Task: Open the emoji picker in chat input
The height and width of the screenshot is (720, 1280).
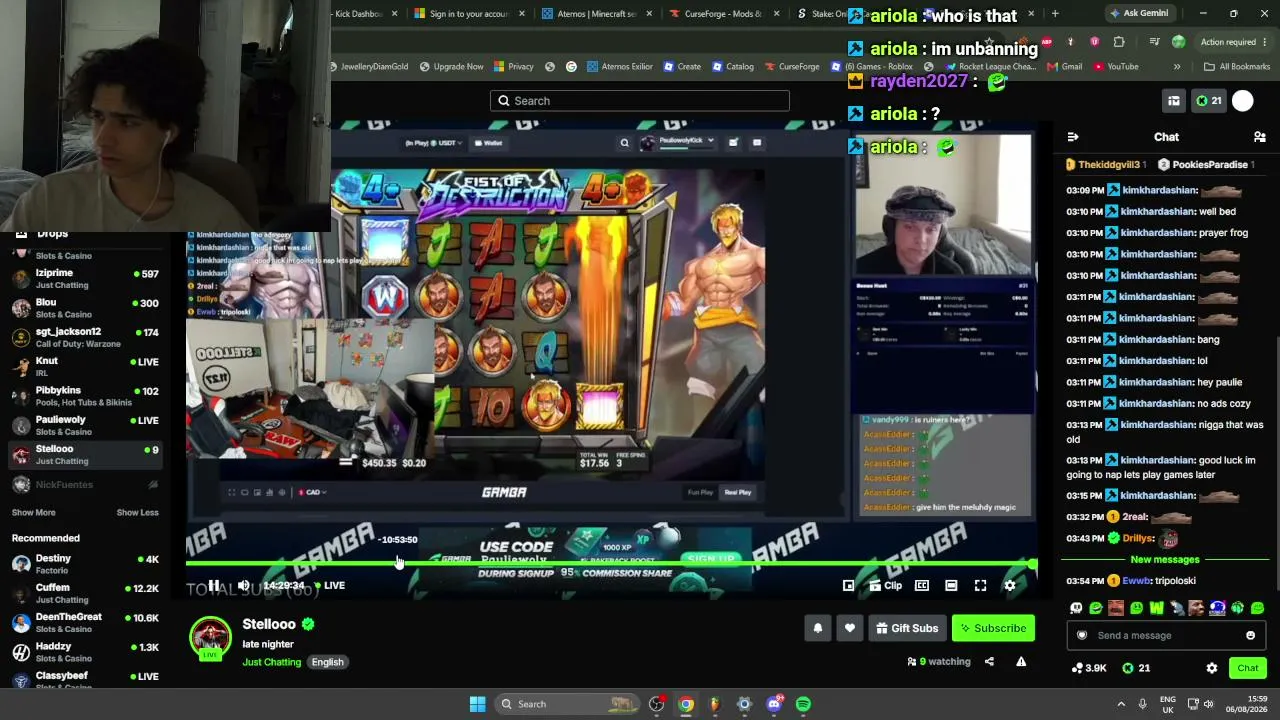Action: [1250, 635]
